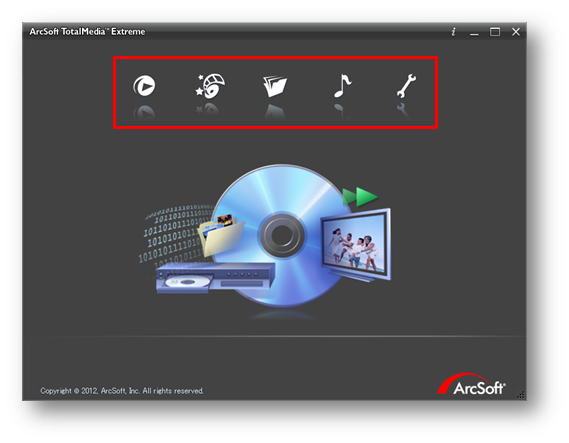569x443 pixels.
Task: Click the Blu-ray player device graphic
Action: [x=215, y=278]
